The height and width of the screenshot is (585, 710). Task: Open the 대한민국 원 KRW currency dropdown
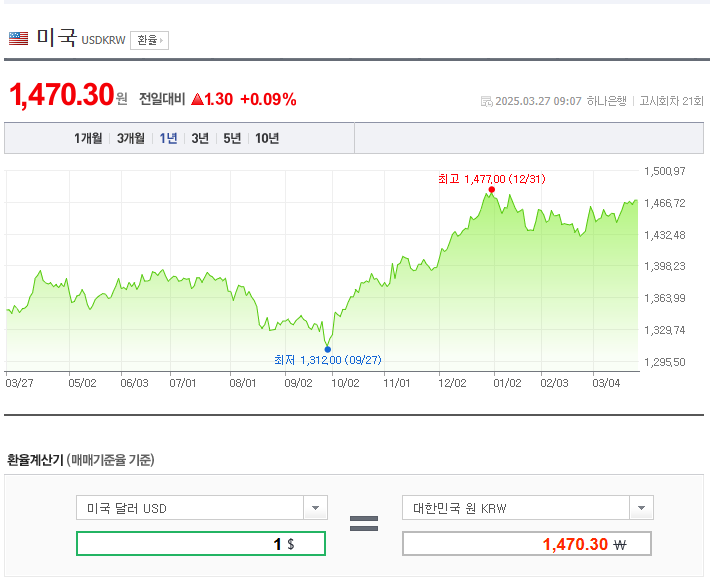(528, 508)
